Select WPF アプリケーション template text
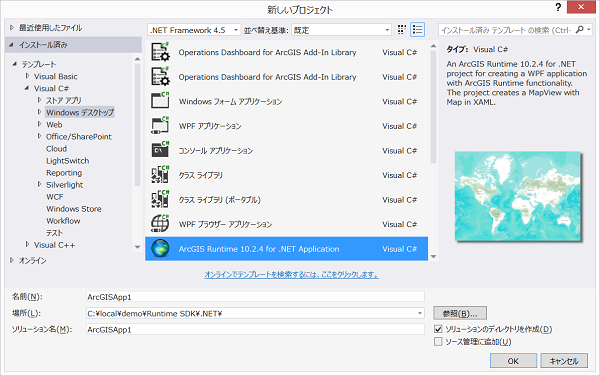The image size is (600, 376). click(x=210, y=126)
